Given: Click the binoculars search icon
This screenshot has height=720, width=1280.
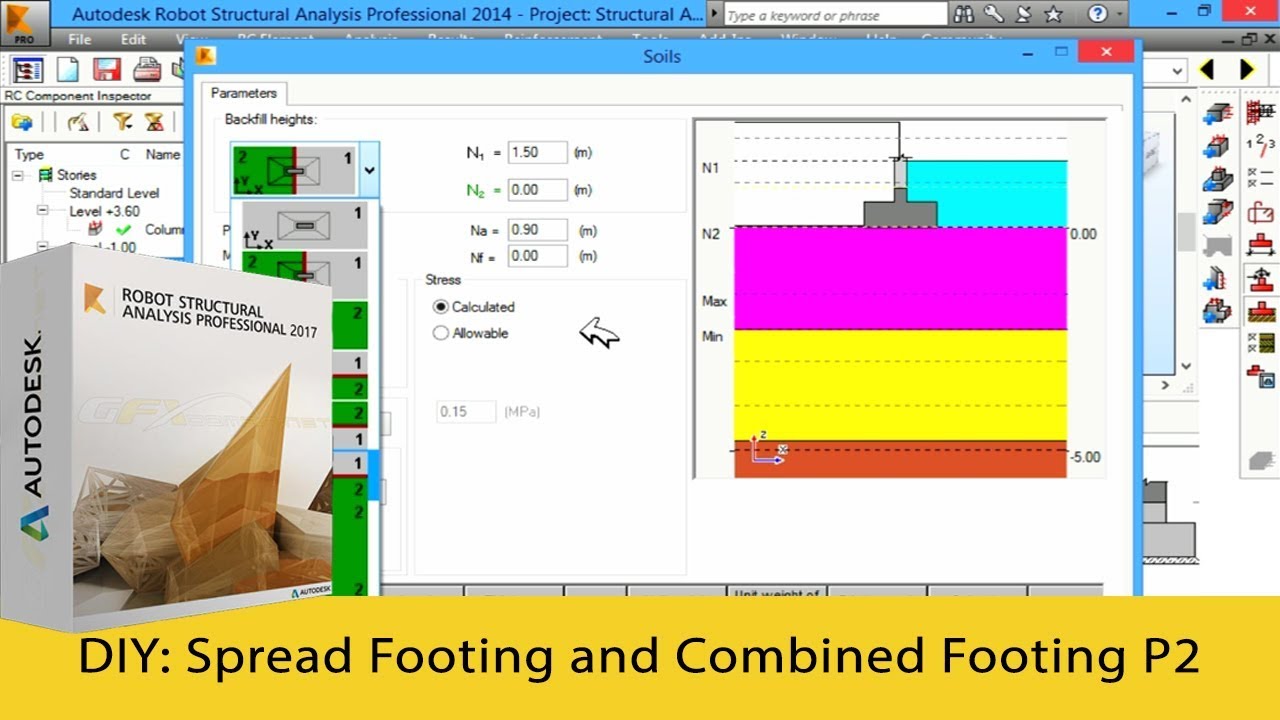Looking at the screenshot, I should coord(964,14).
